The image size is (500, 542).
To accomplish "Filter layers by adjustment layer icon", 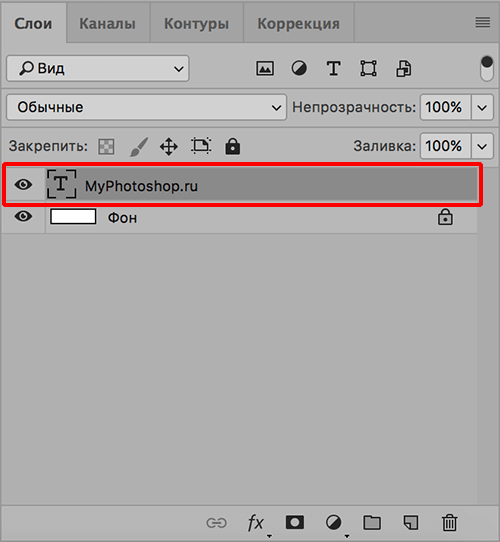I will click(299, 68).
